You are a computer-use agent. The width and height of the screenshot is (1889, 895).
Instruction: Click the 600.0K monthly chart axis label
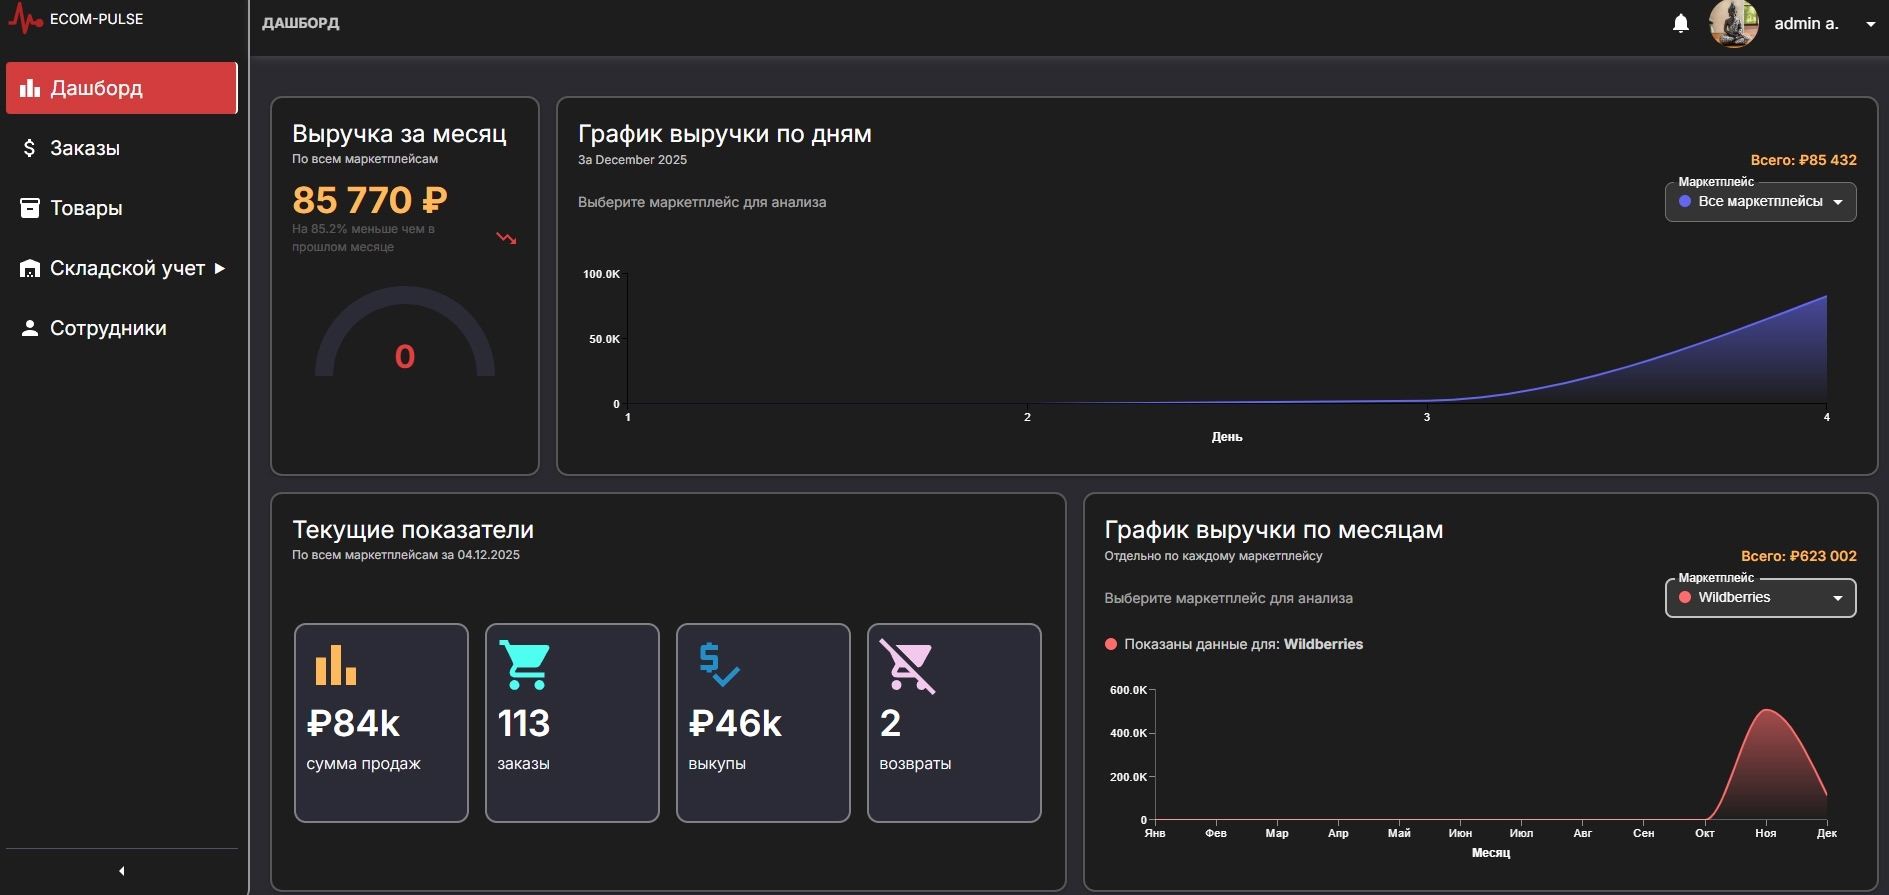point(1128,690)
